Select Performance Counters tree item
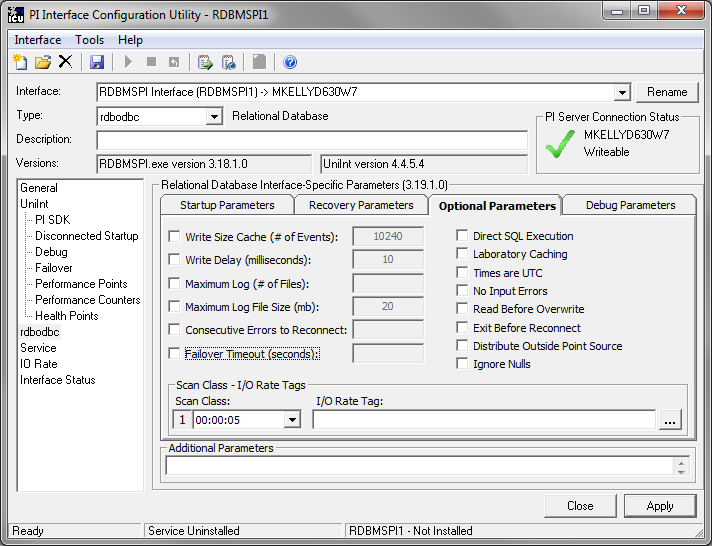 click(x=88, y=300)
